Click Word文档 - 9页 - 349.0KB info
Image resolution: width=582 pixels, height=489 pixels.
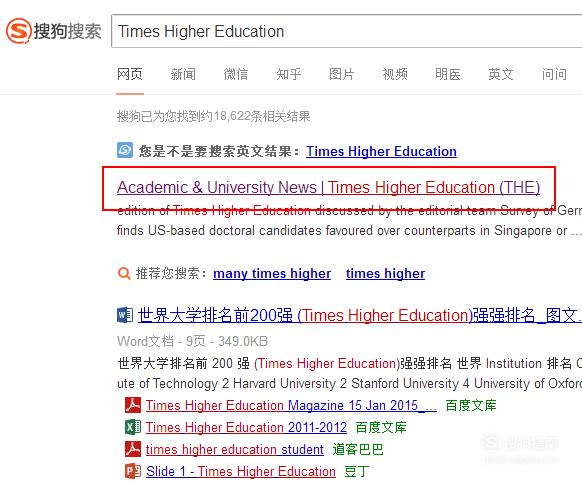click(x=192, y=341)
